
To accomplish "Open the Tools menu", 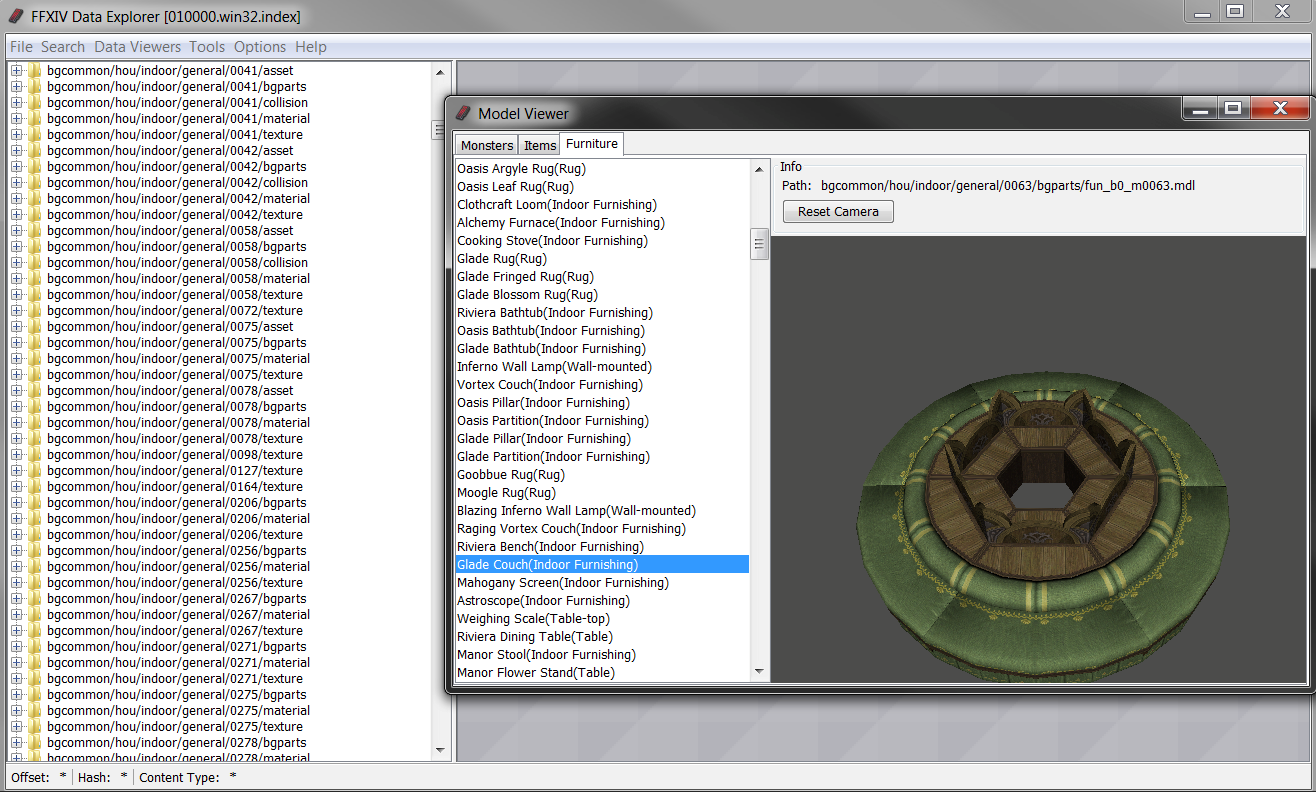I will tap(207, 47).
